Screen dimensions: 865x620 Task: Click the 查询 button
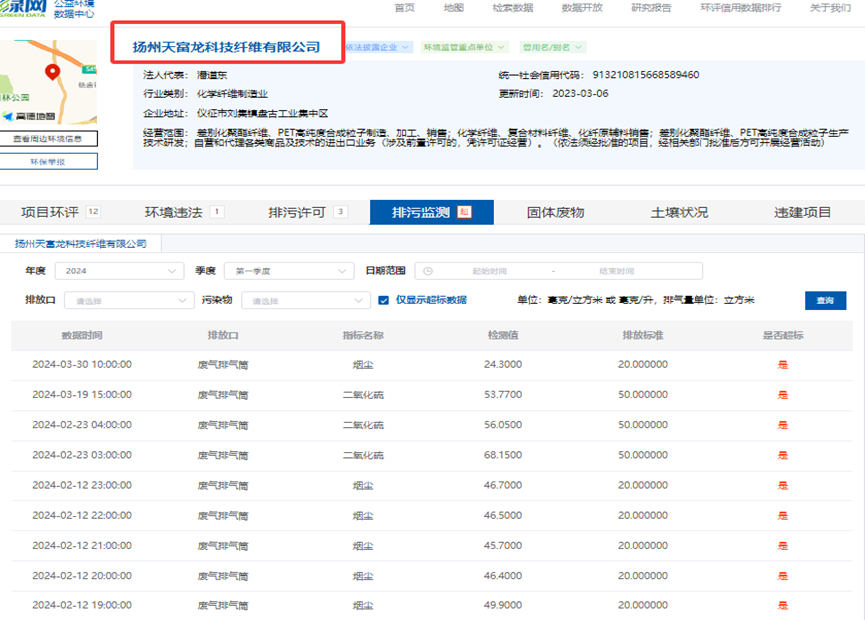(x=825, y=301)
